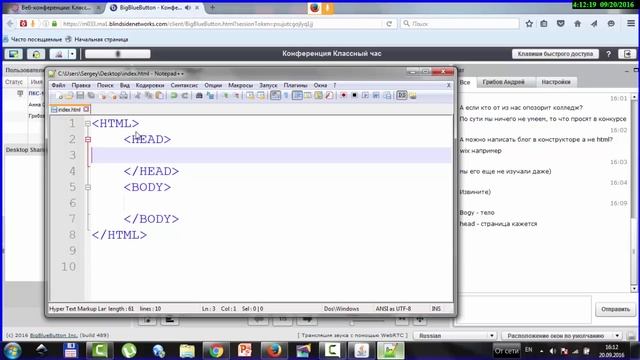Click the chat message input field

524,309
